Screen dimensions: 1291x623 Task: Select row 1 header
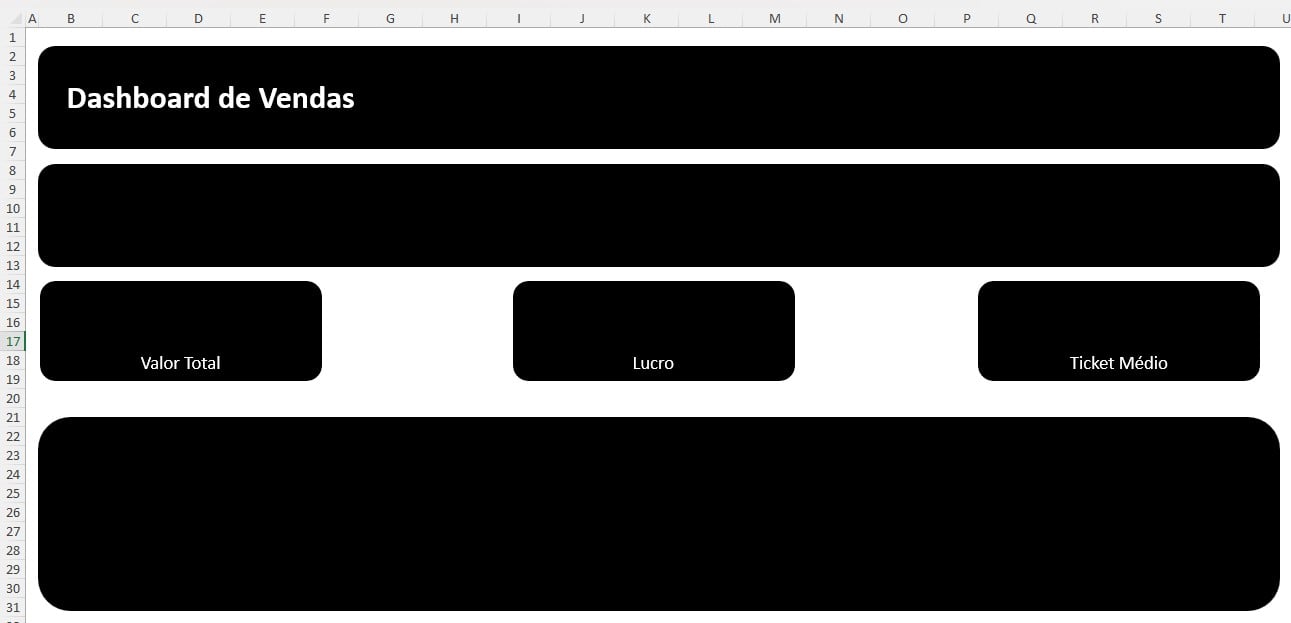click(x=12, y=37)
